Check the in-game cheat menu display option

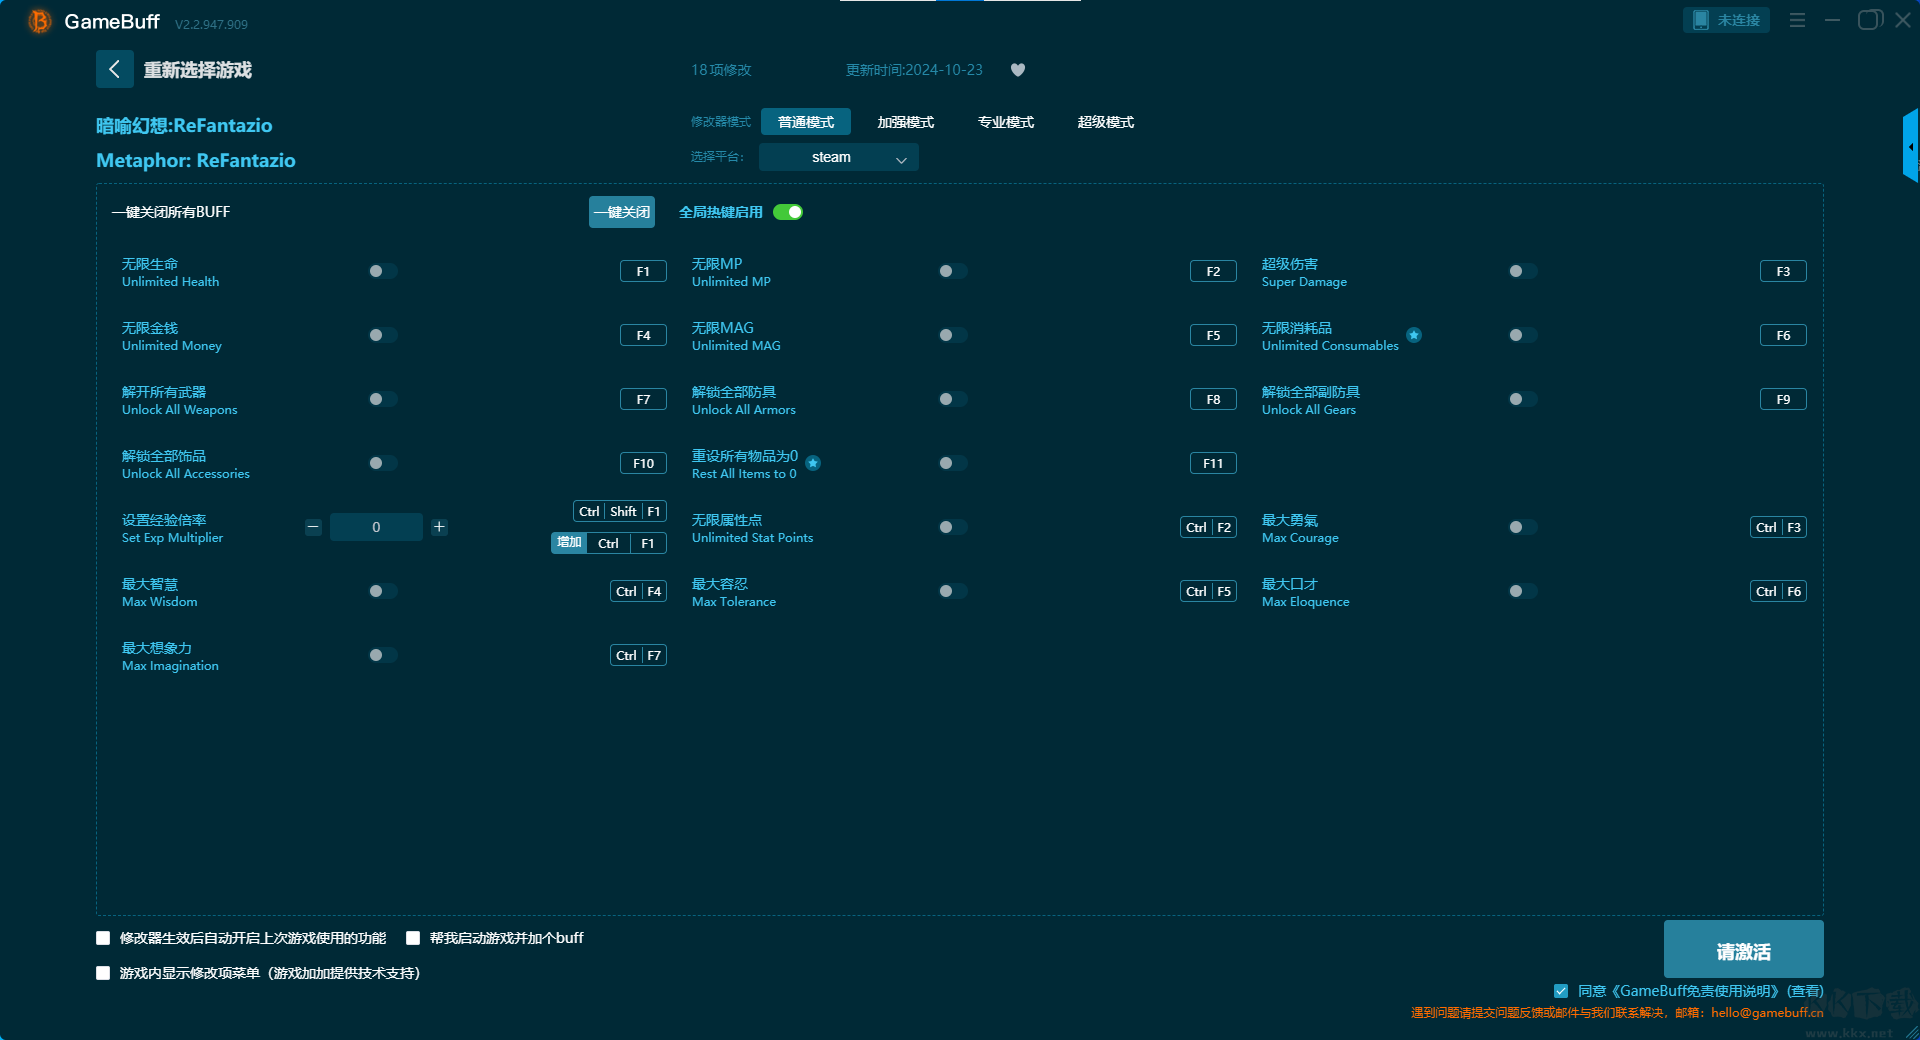pyautogui.click(x=103, y=973)
